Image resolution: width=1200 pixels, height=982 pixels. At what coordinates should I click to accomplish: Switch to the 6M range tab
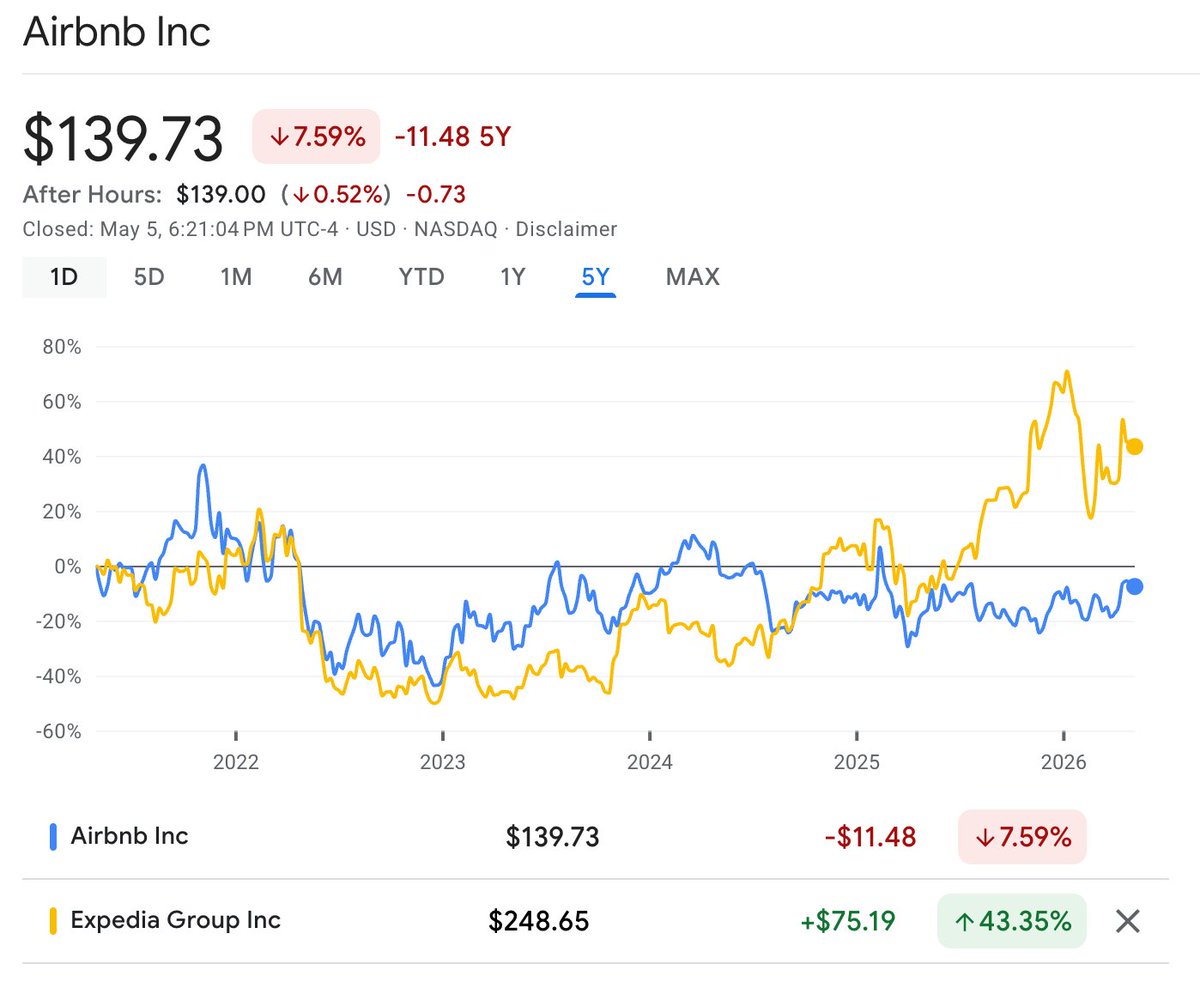point(325,276)
